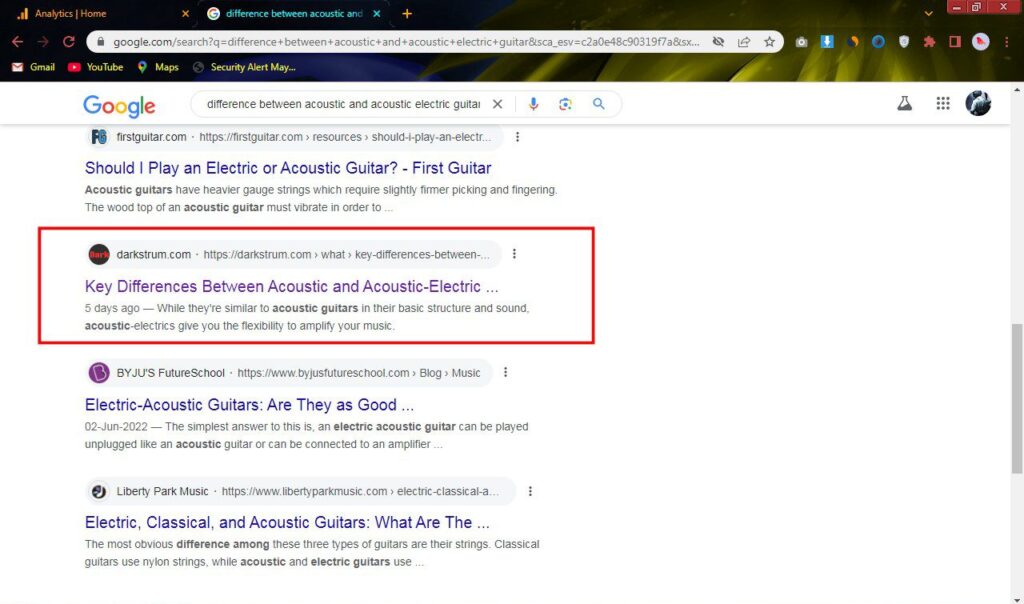Open 'Should I Play an Electric or Acoustic Guitar?' result

pos(288,168)
